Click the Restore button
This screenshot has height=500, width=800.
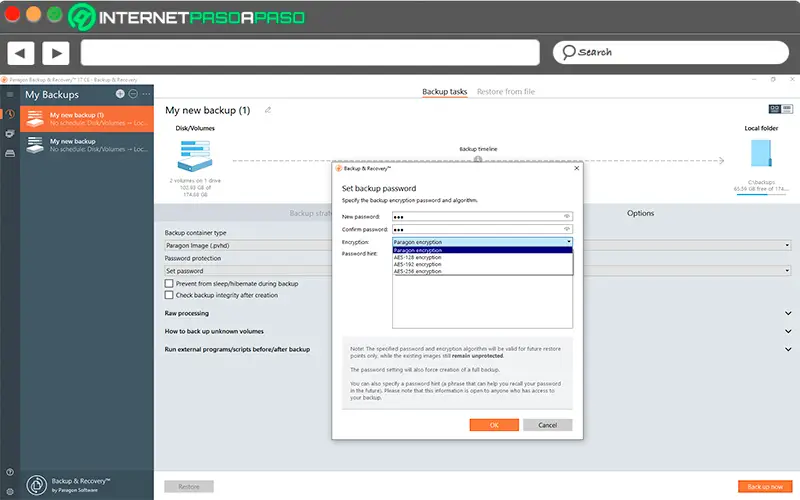click(x=189, y=487)
